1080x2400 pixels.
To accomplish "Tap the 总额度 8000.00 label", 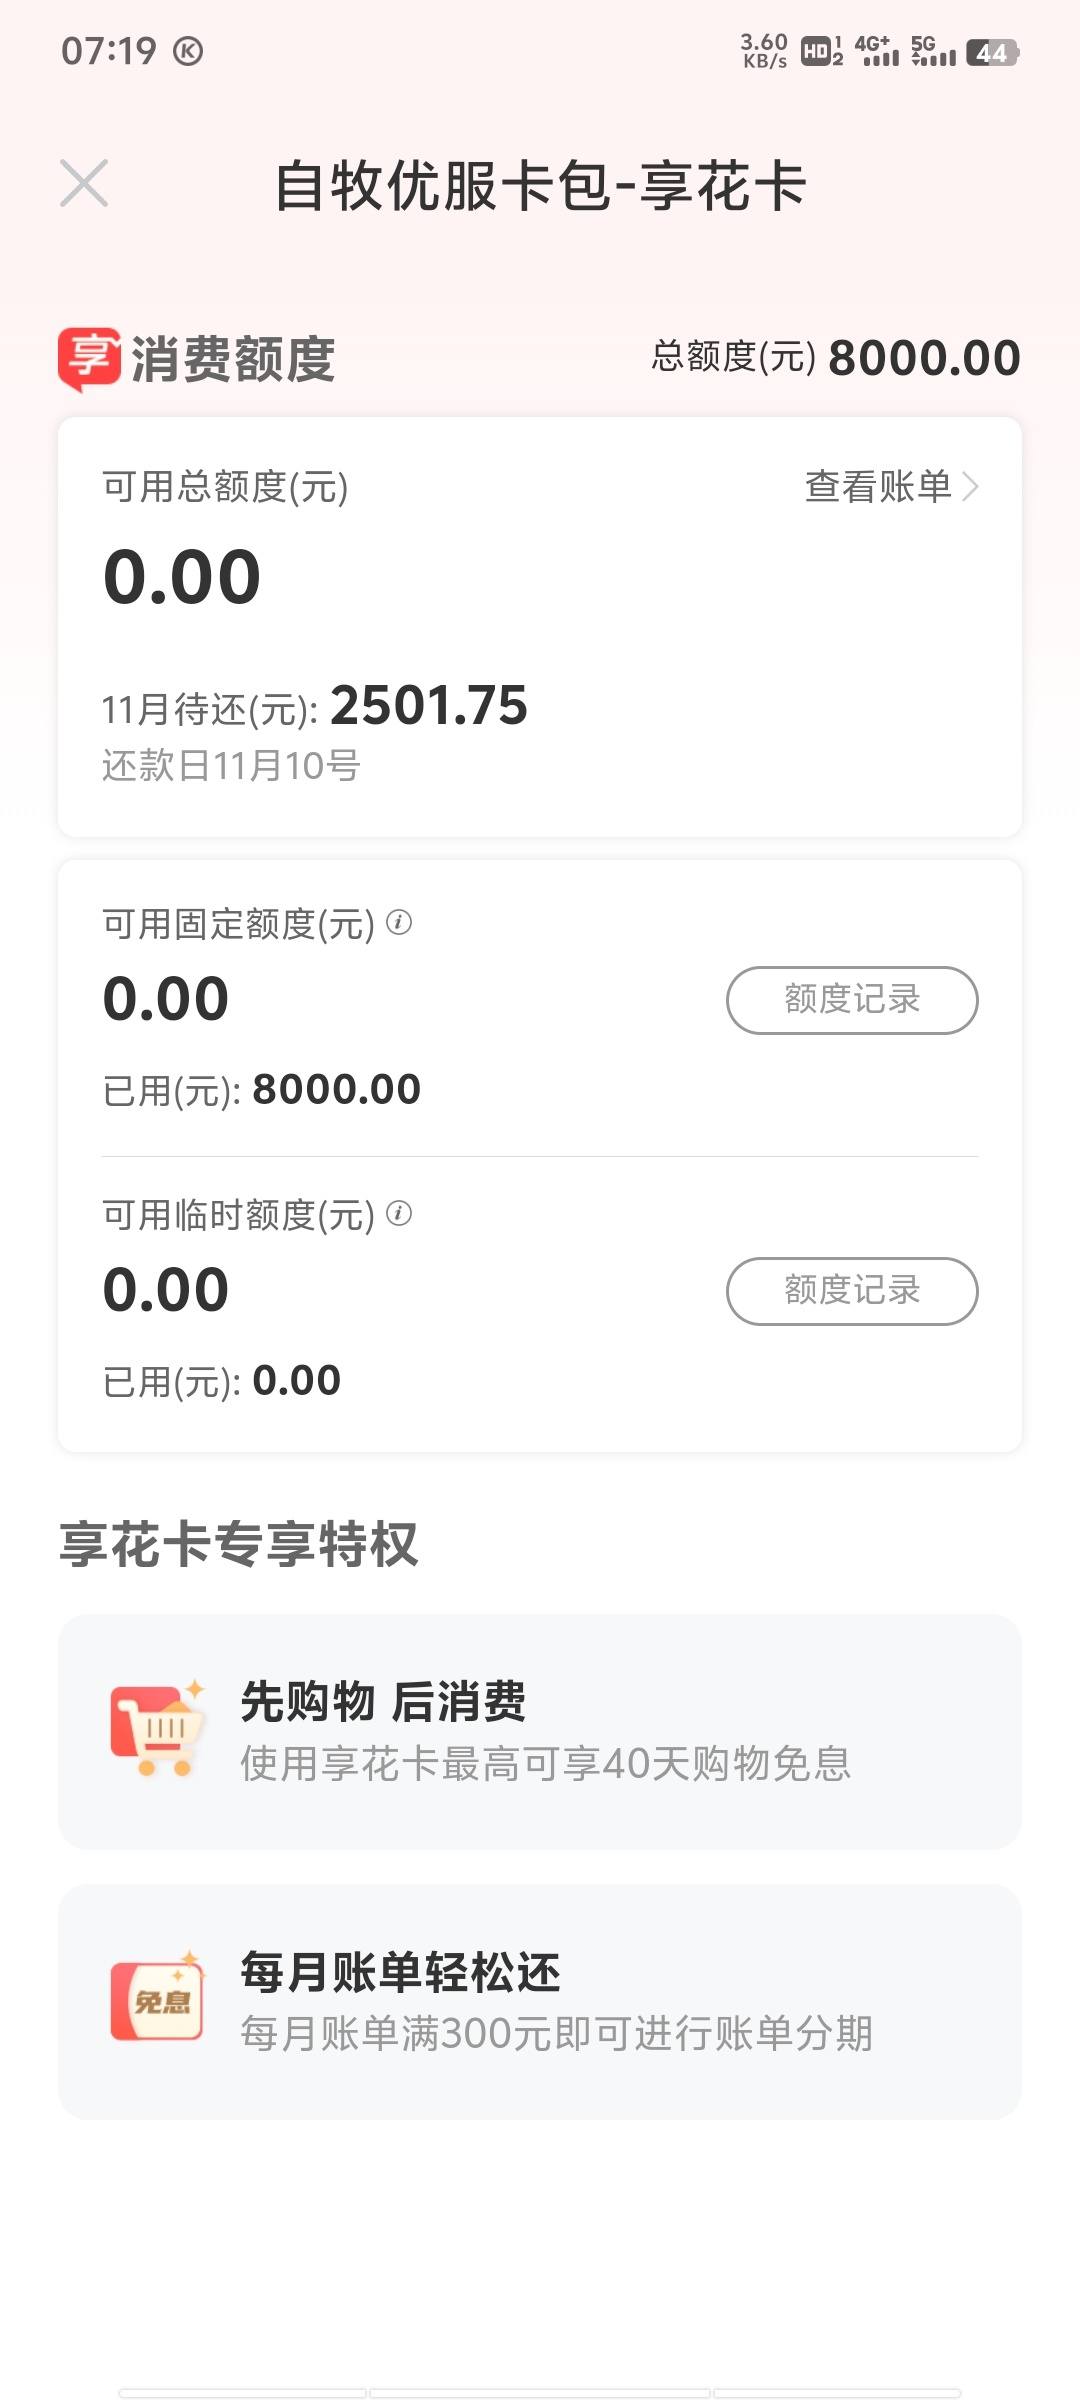I will (836, 358).
